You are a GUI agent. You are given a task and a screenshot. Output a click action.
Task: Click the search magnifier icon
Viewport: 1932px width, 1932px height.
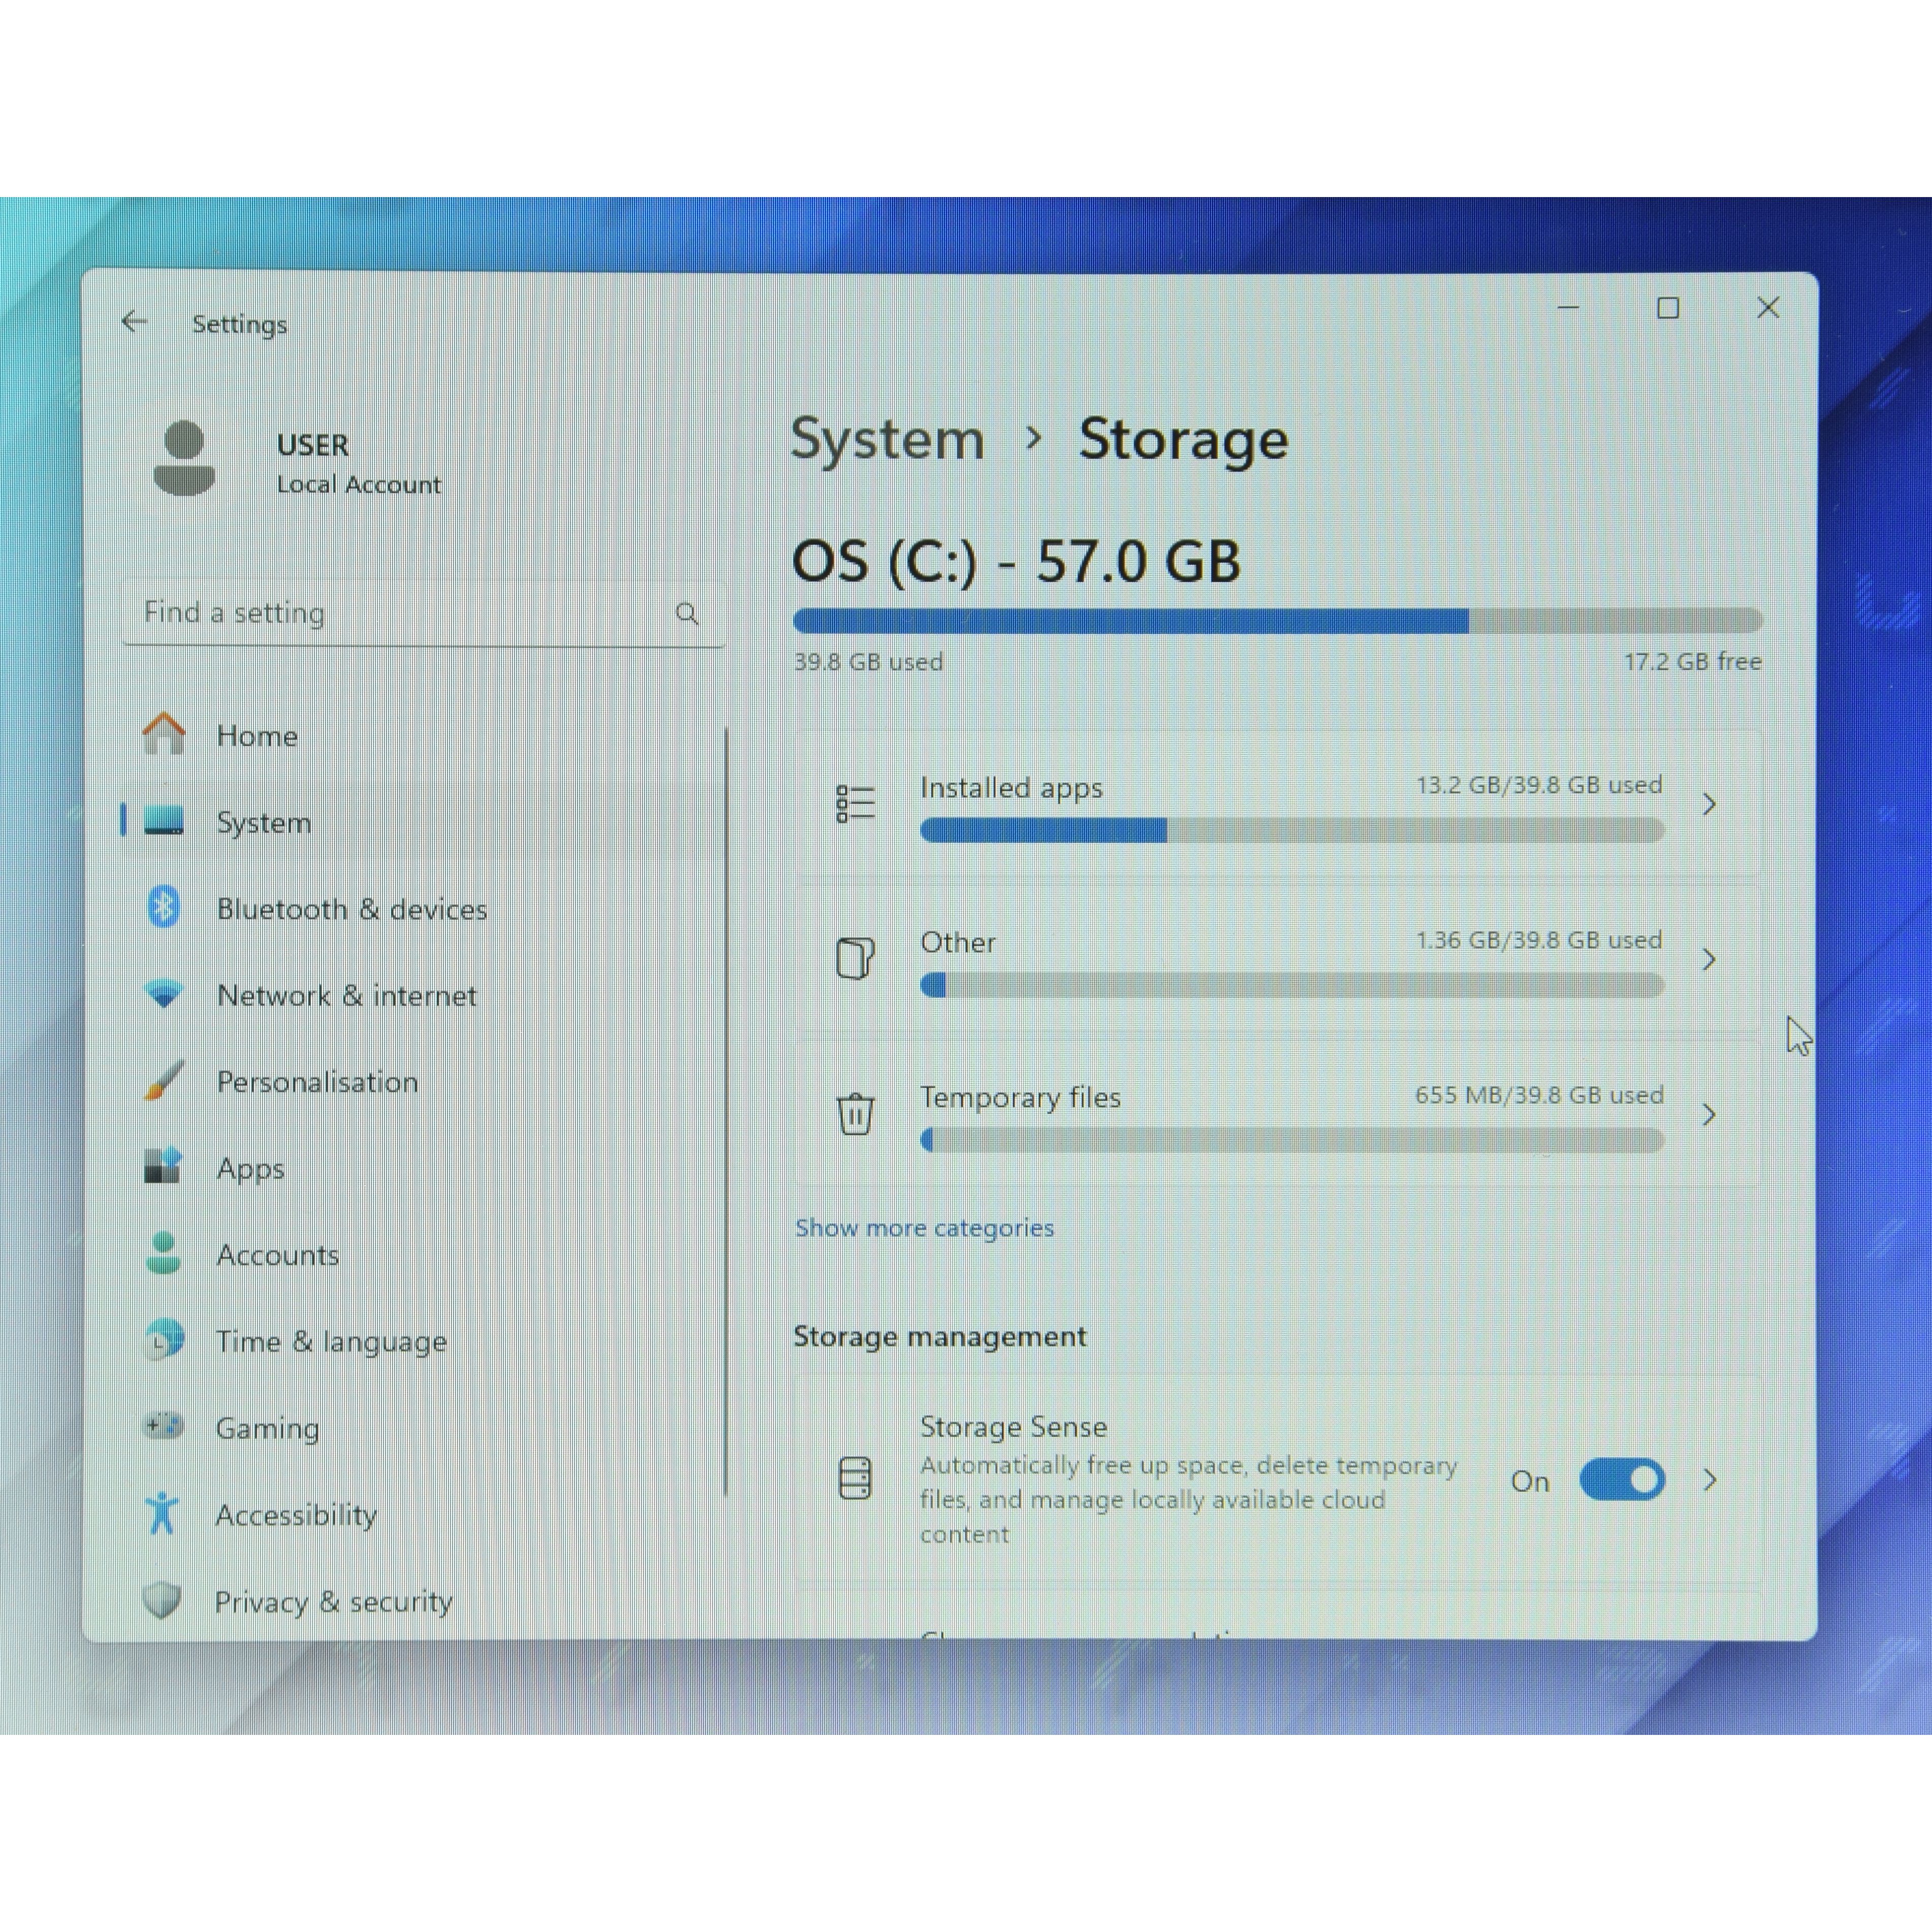tap(687, 613)
